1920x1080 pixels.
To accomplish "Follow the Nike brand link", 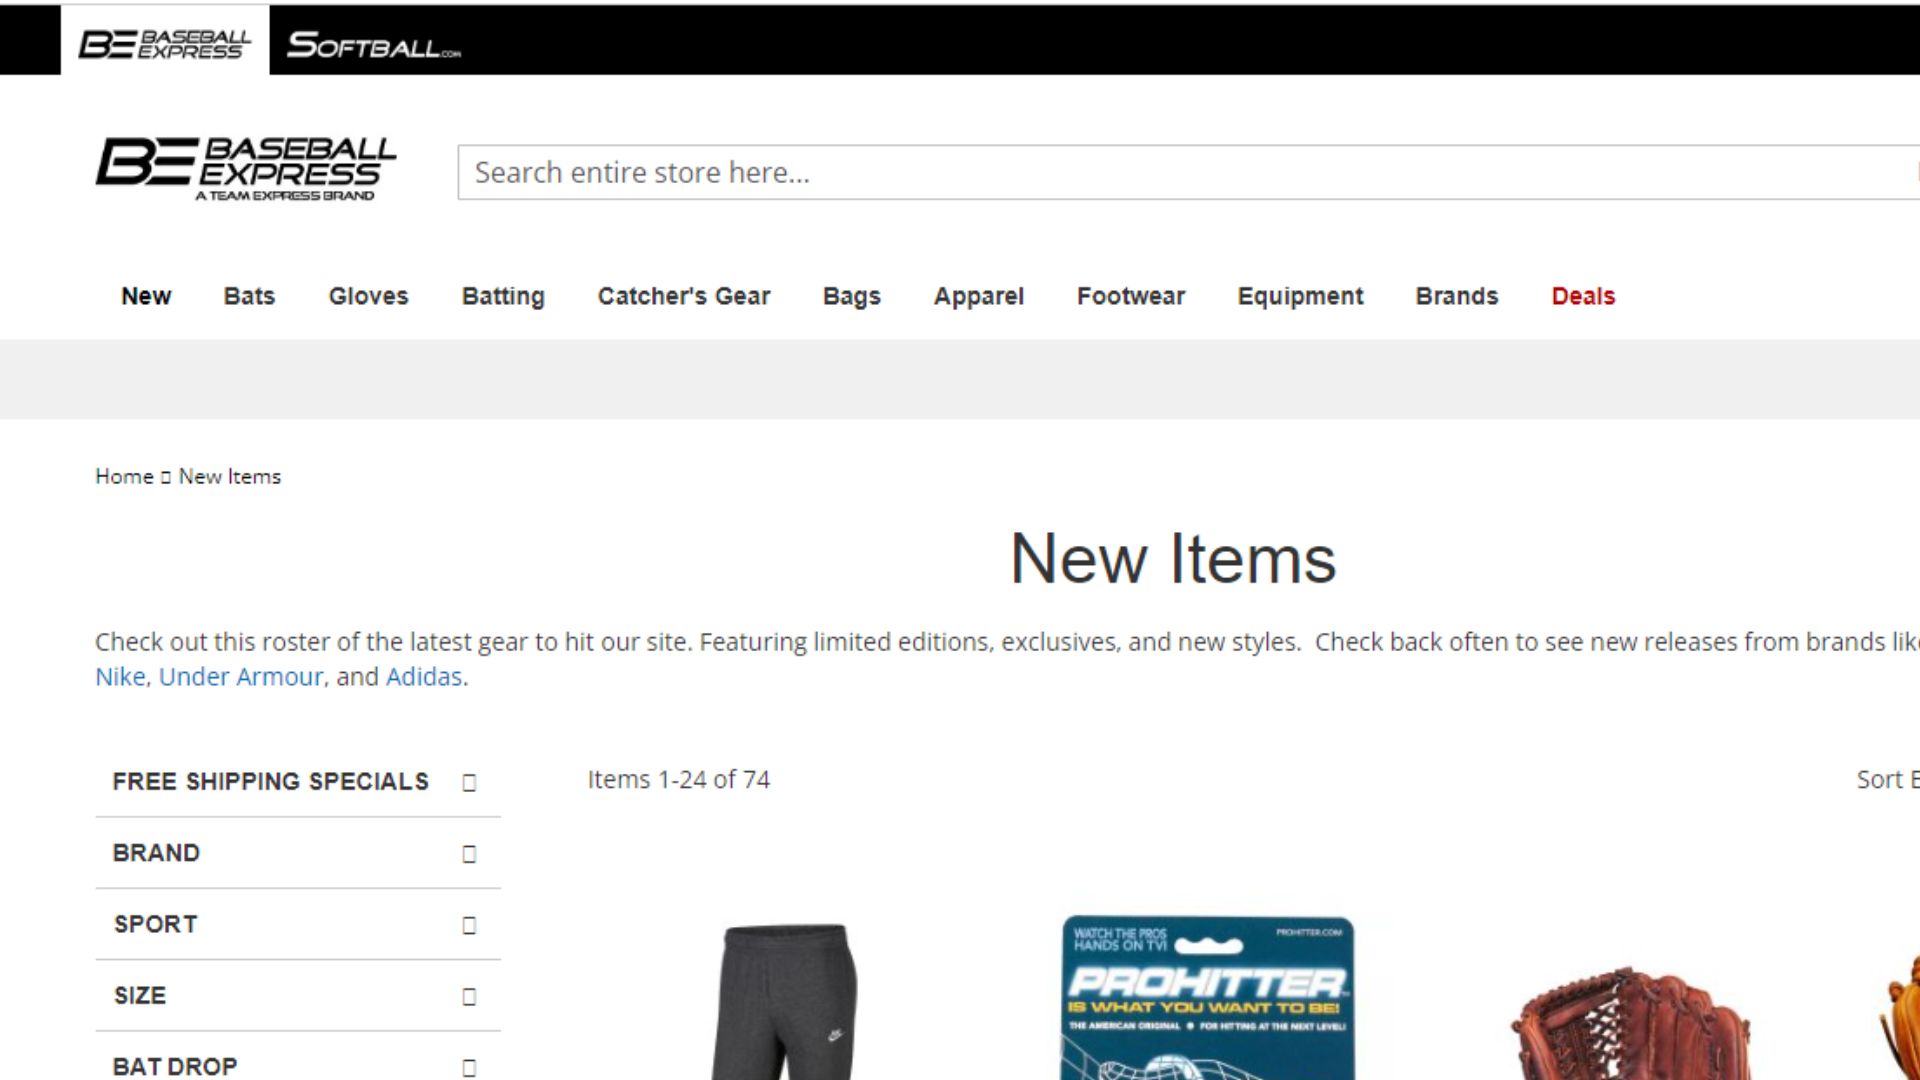I will pos(120,677).
